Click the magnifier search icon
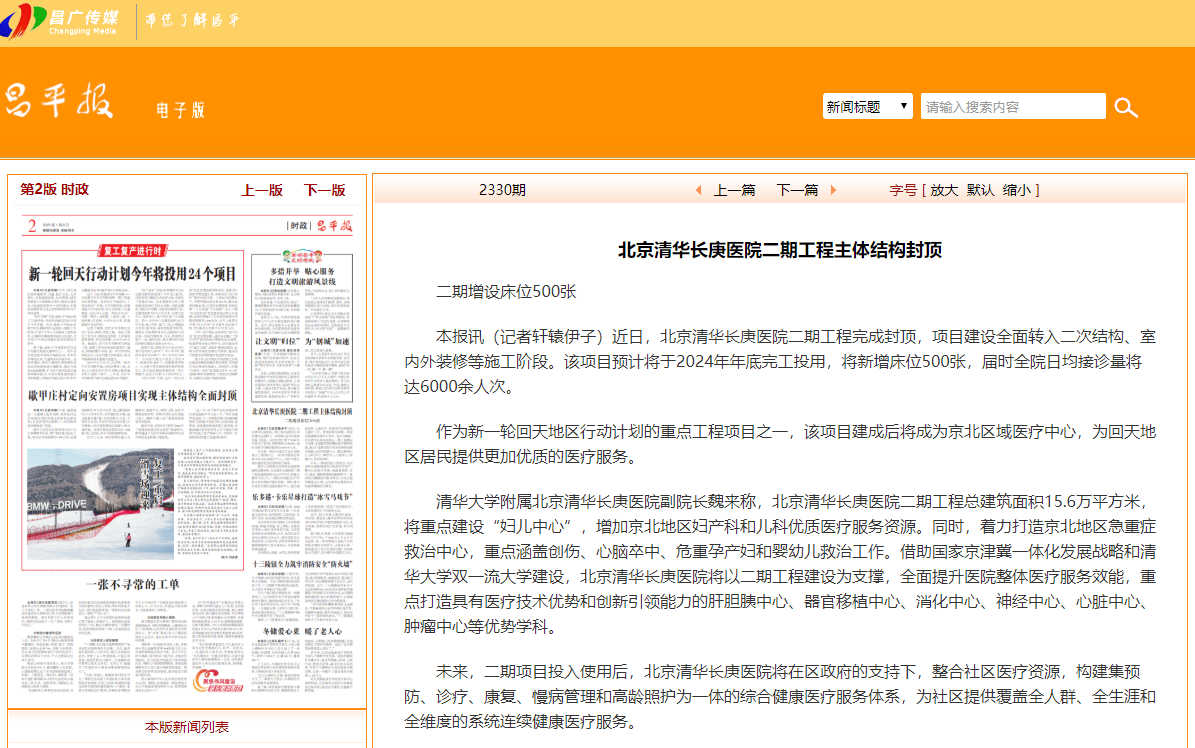Viewport: 1195px width, 748px height. click(x=1126, y=108)
